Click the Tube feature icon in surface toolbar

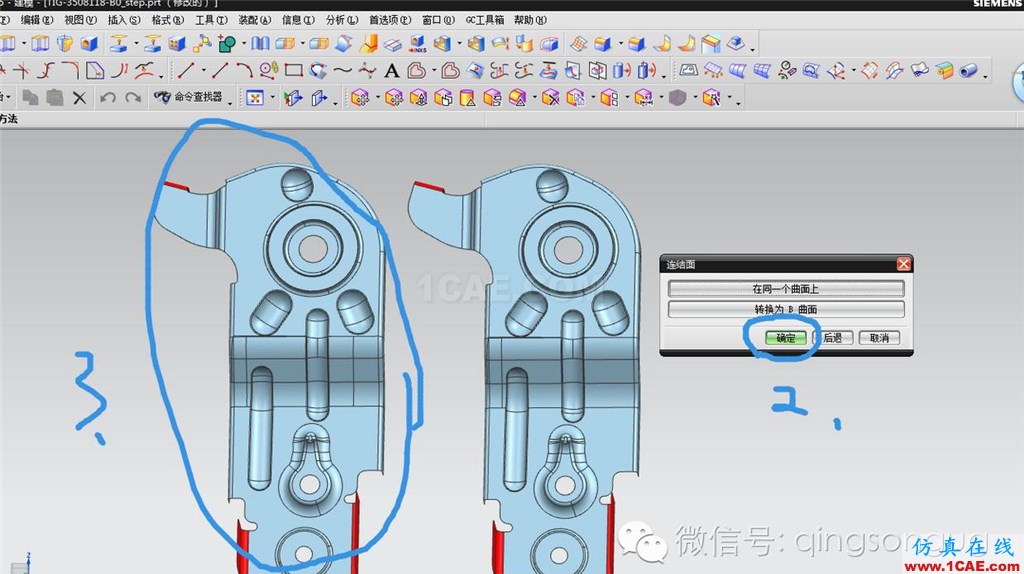968,71
